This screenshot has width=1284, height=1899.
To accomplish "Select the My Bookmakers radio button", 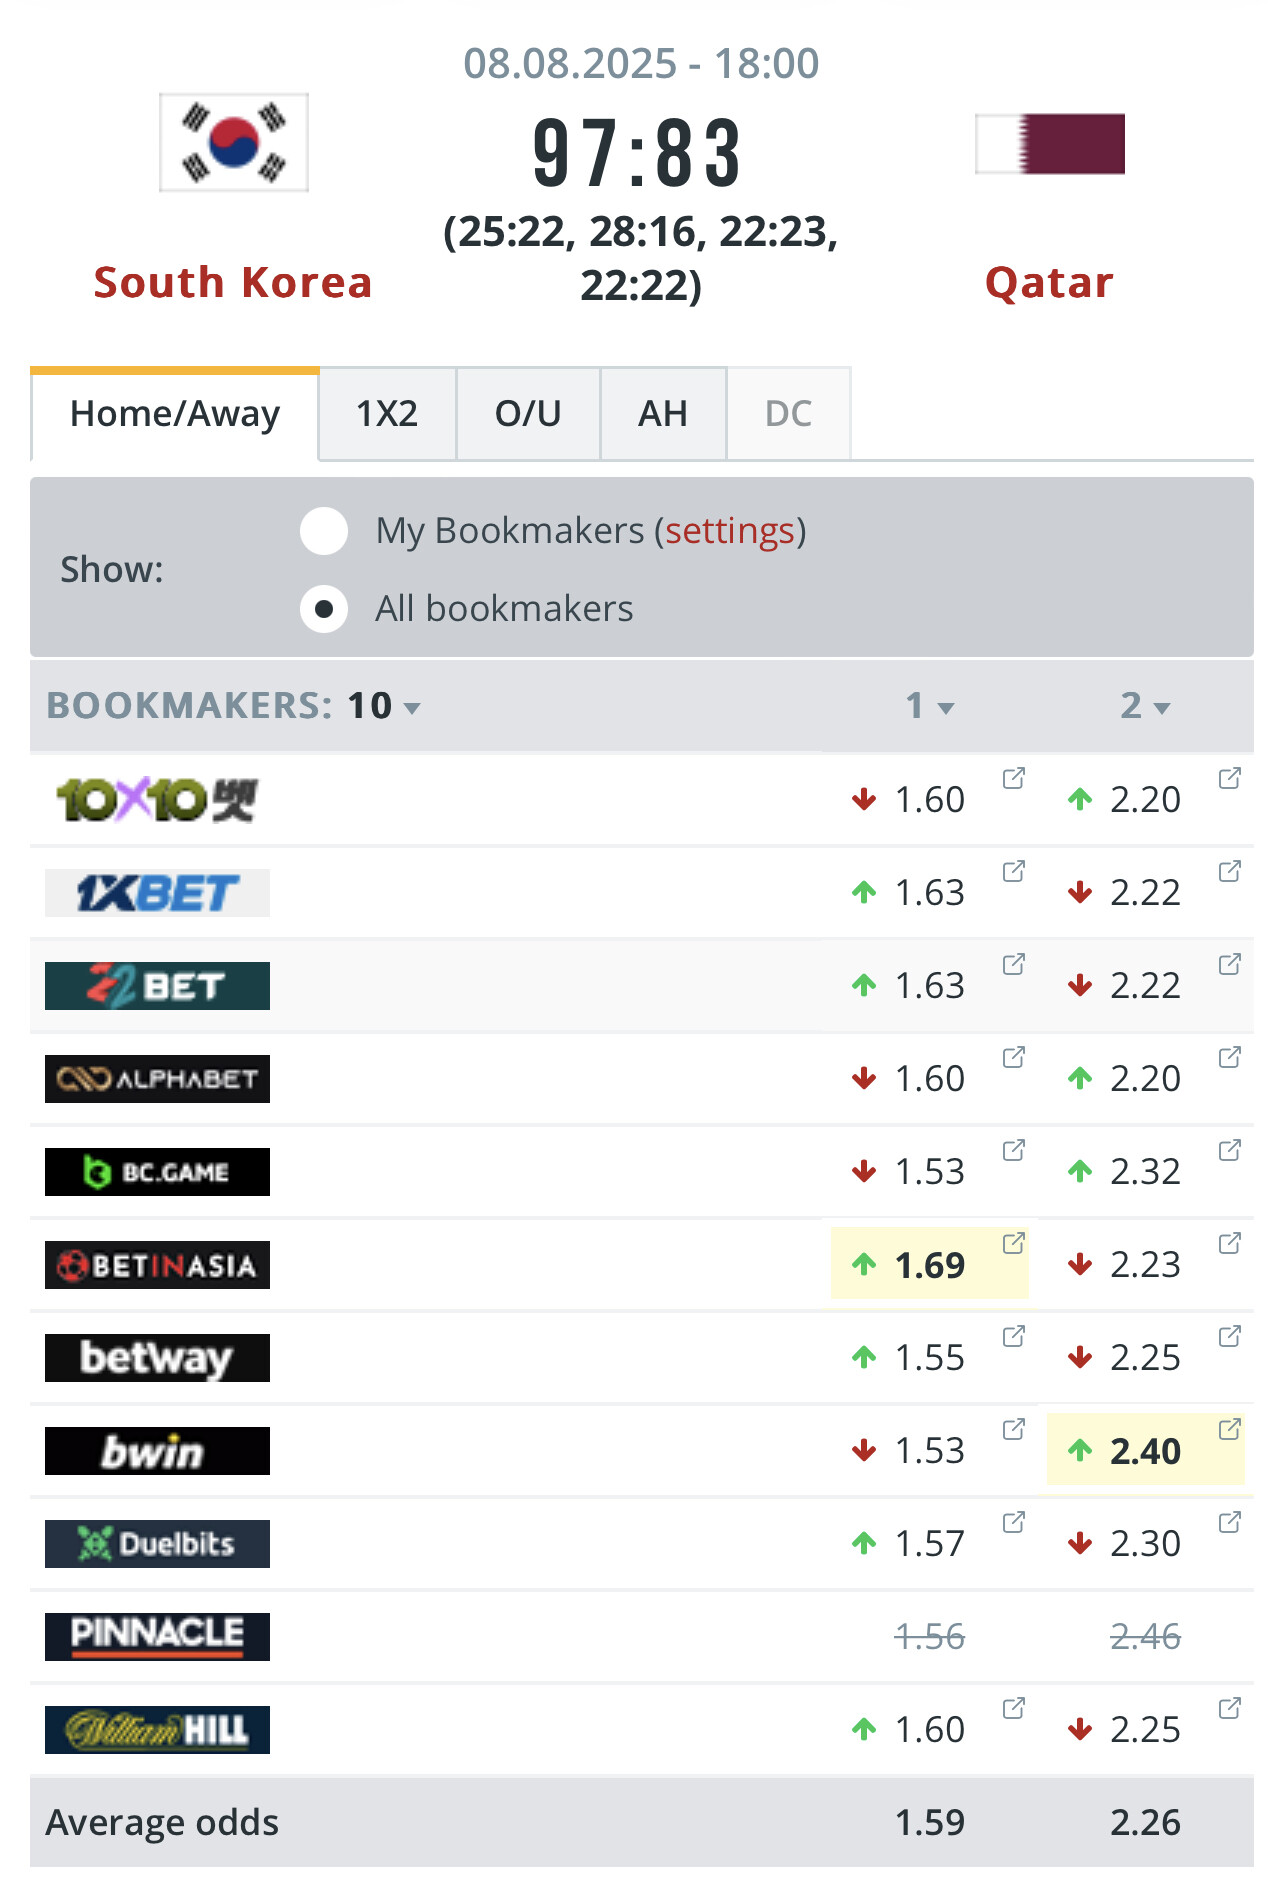I will point(324,530).
